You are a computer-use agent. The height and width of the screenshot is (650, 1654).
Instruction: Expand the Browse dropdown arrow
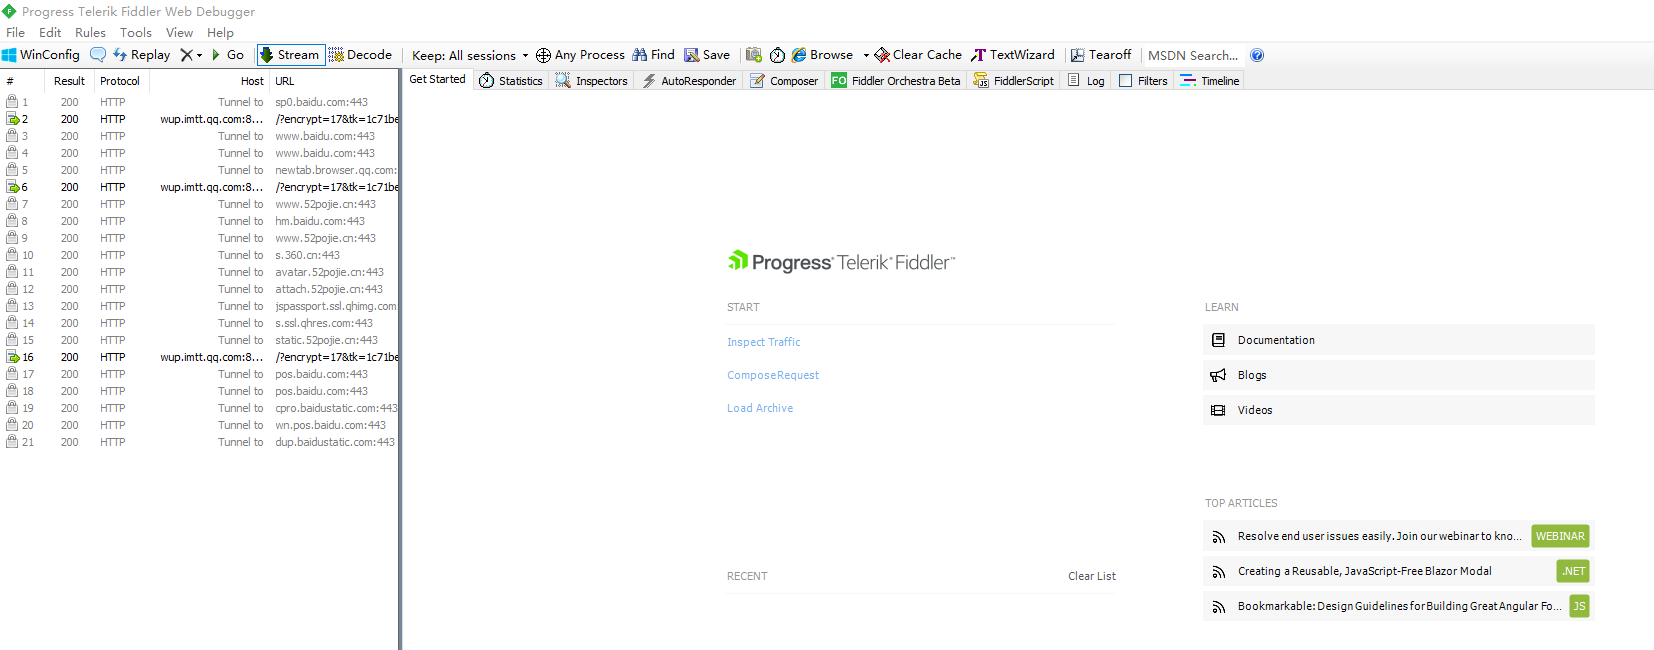(866, 55)
